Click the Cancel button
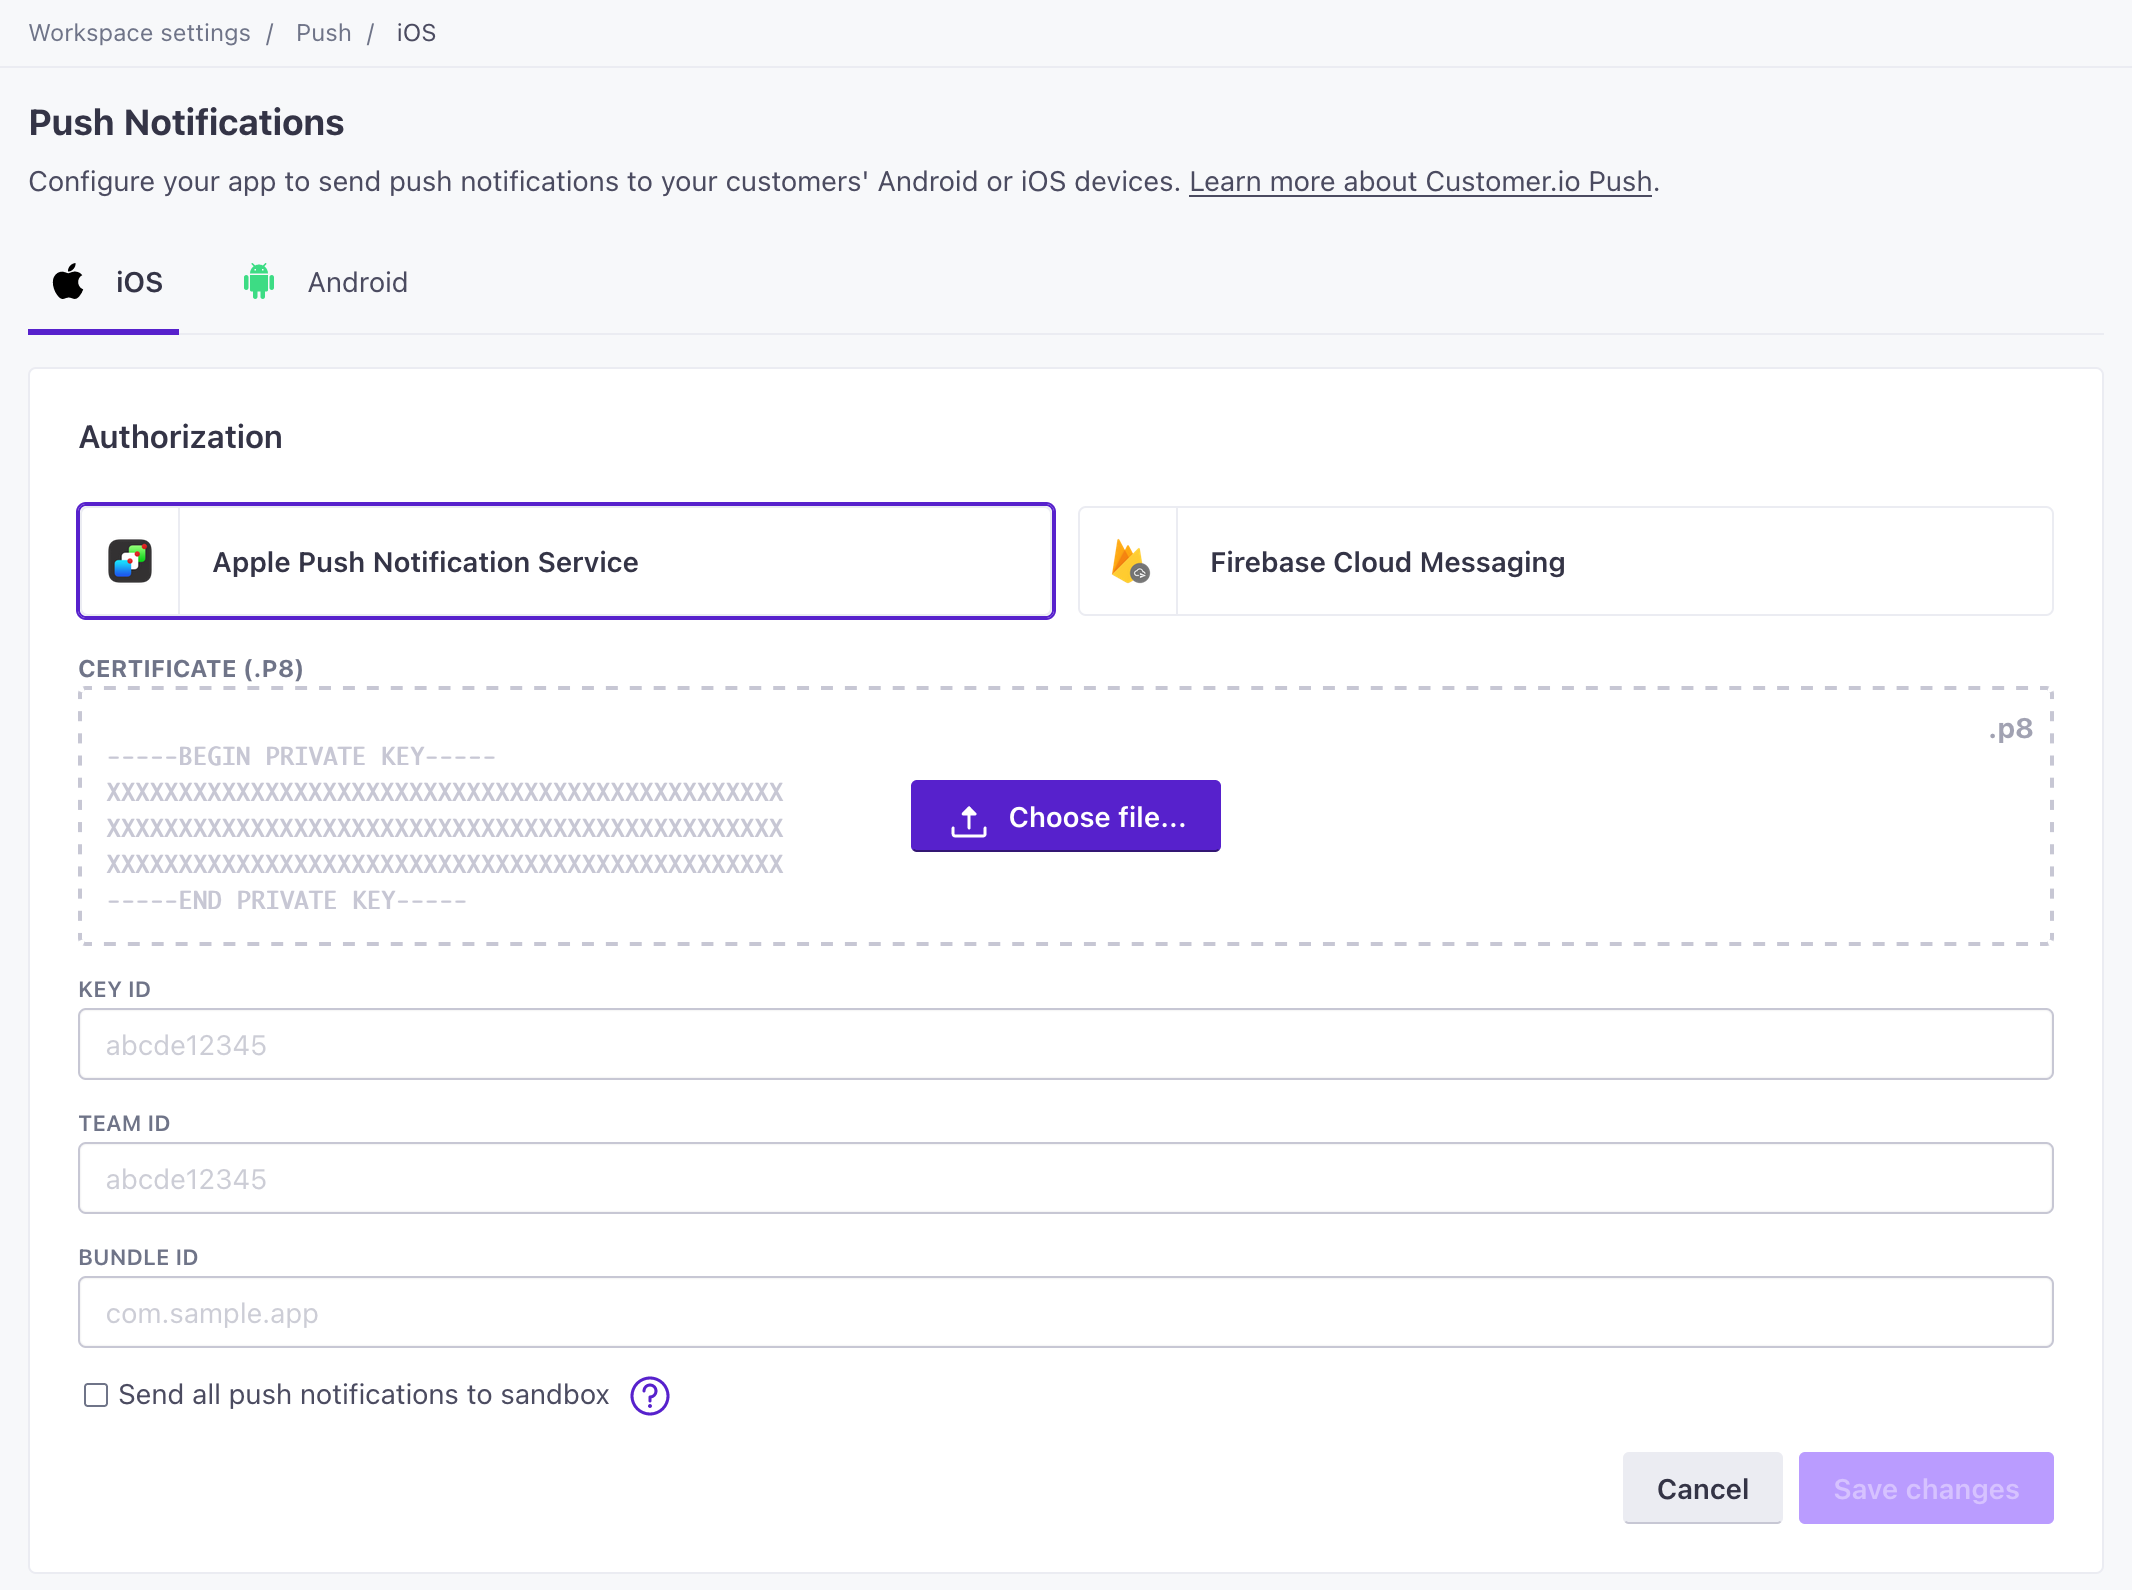 (x=1701, y=1488)
